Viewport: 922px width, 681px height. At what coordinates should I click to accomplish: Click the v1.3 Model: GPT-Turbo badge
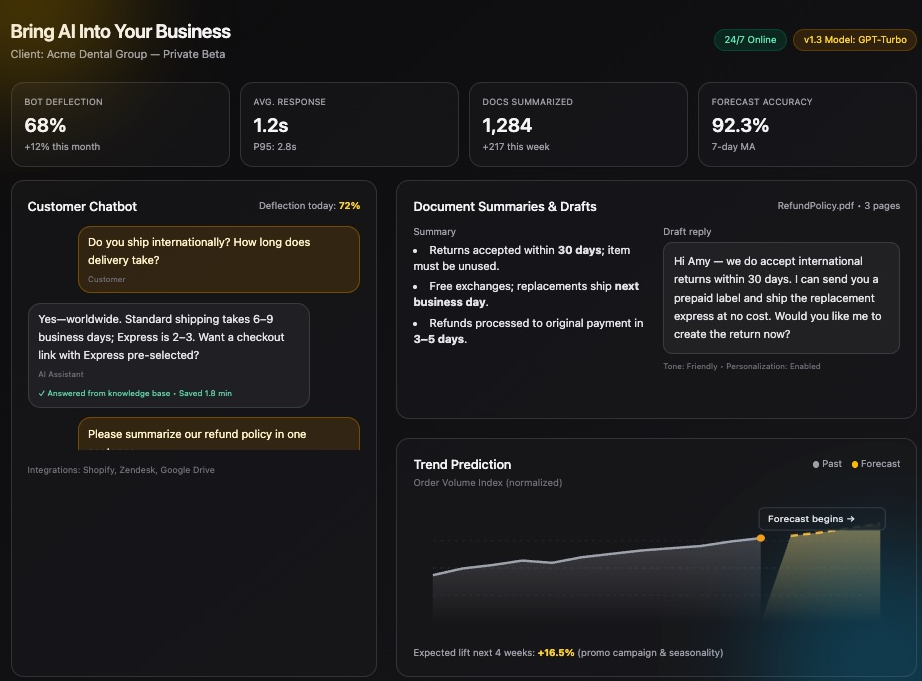[855, 40]
